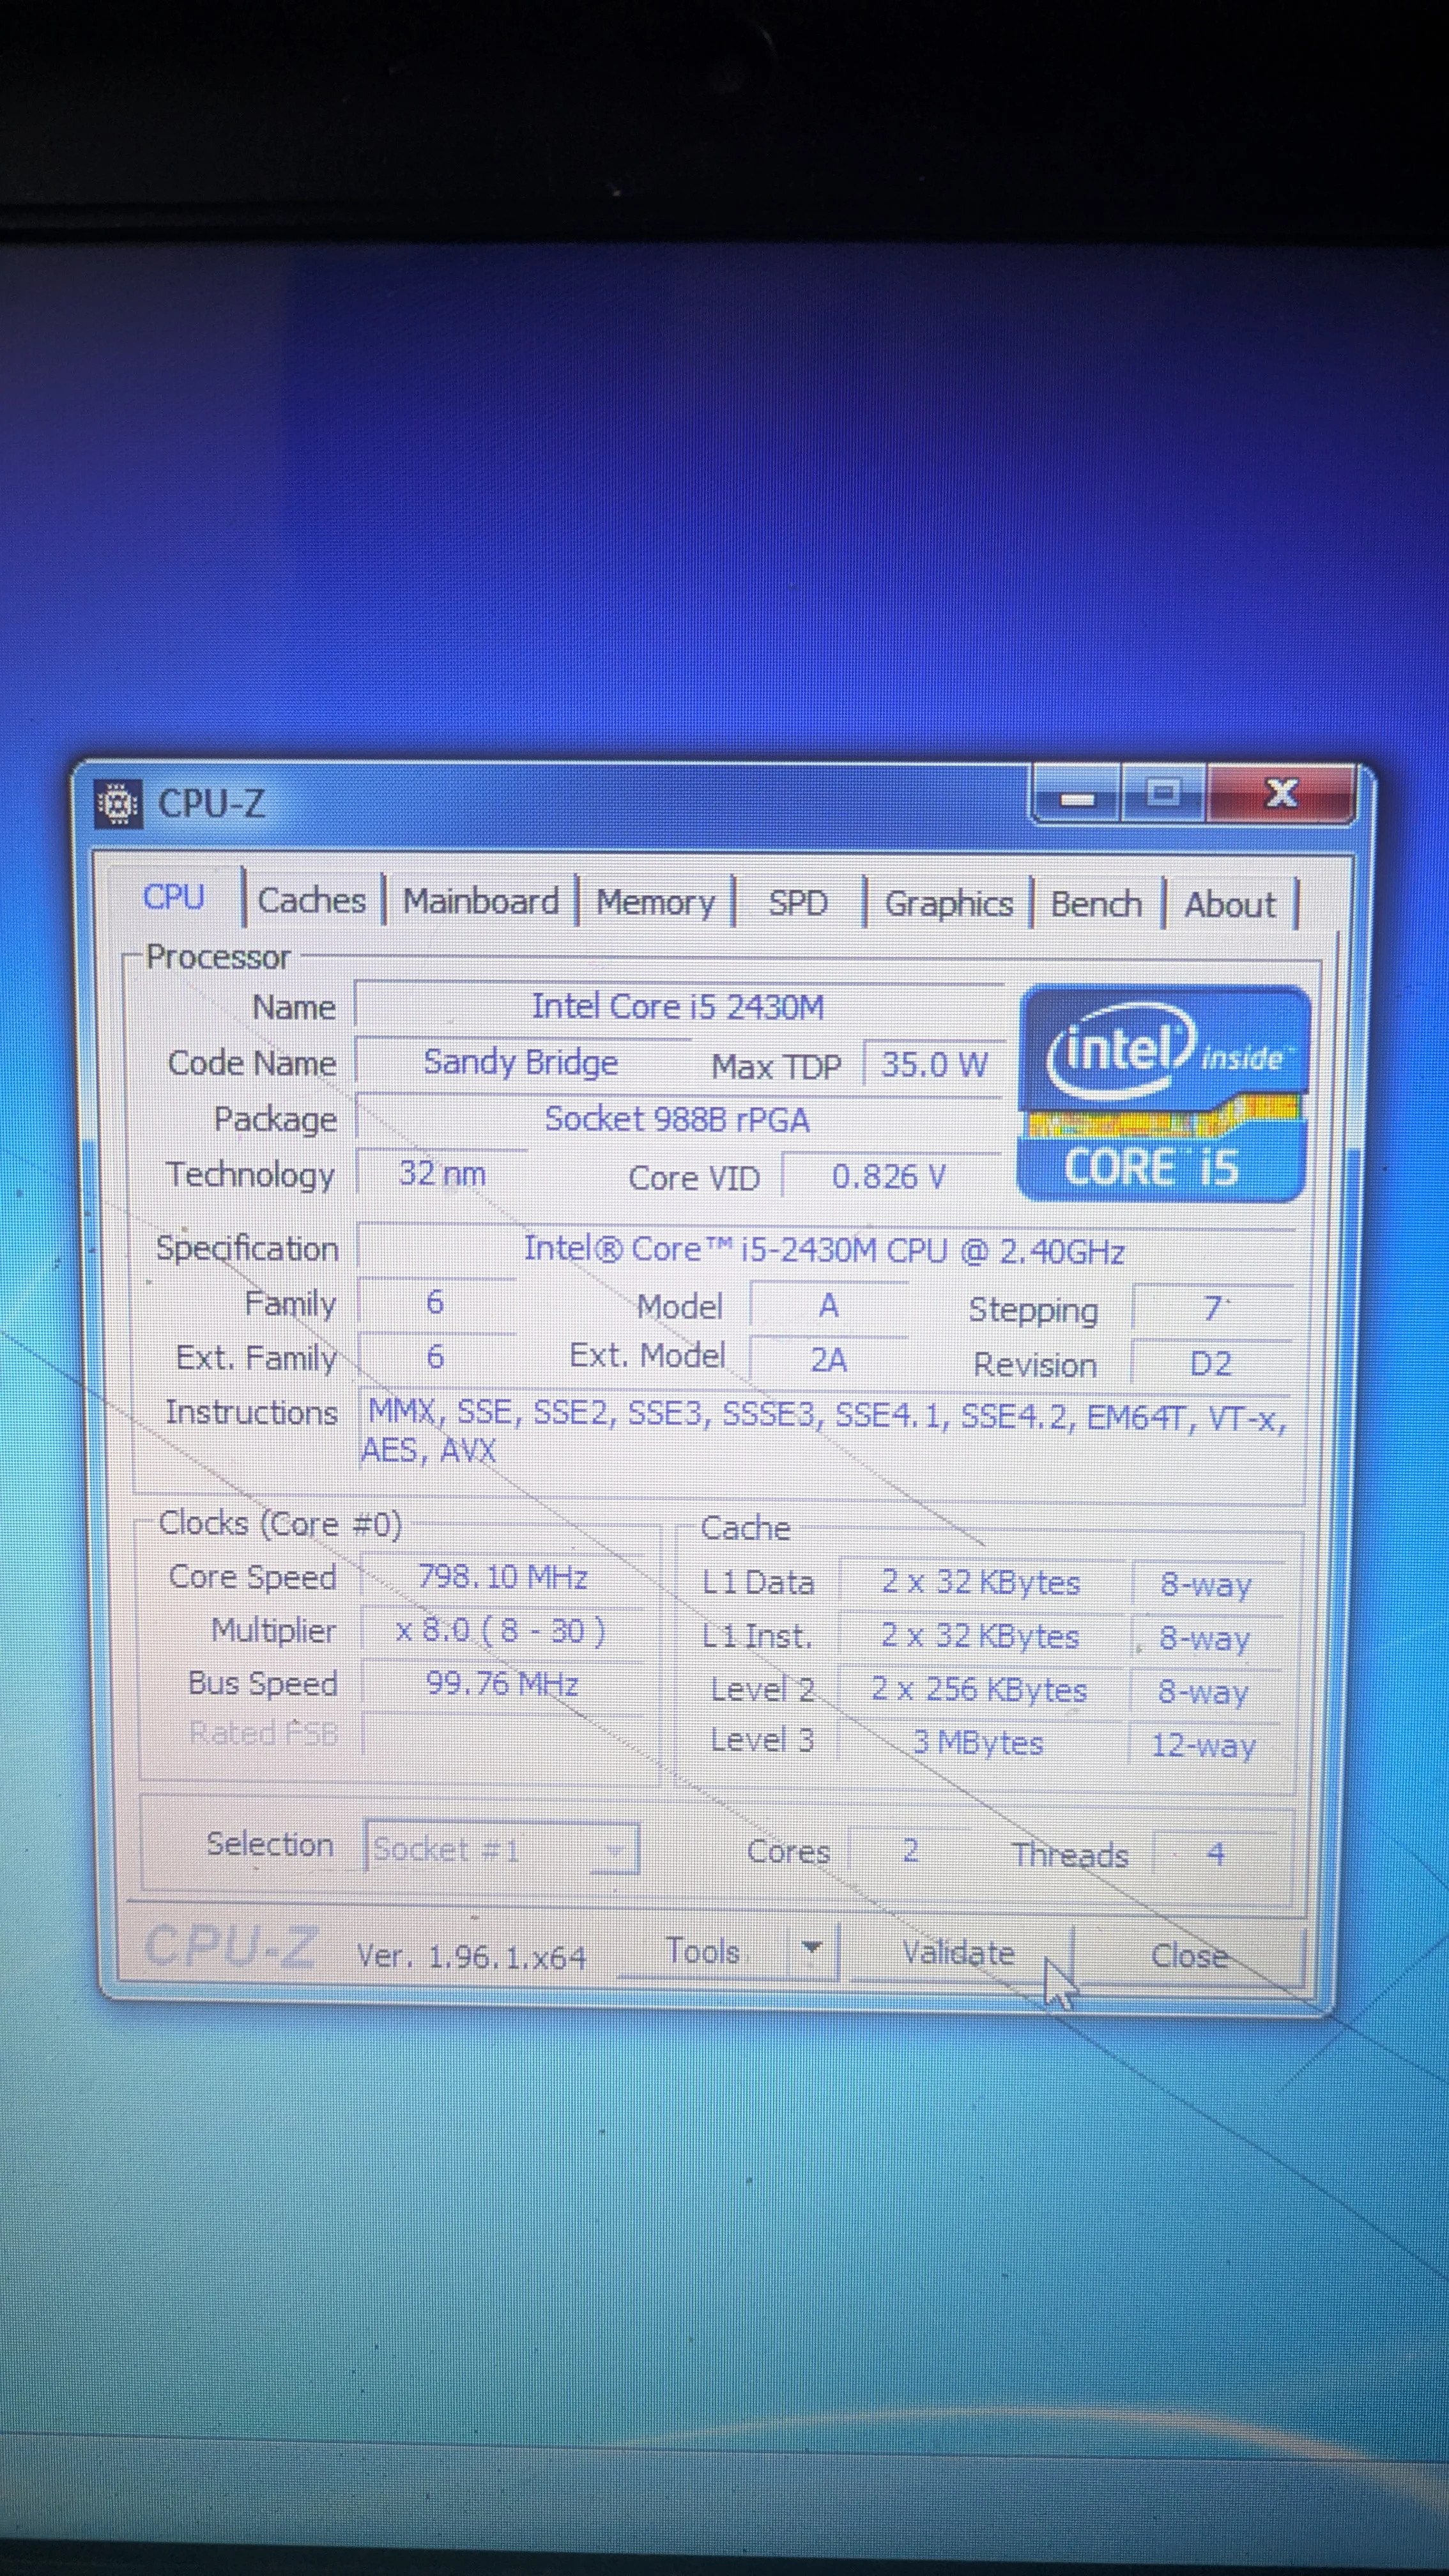
Task: Click the 'Socket 988B rPGA' package value
Action: (x=677, y=1119)
